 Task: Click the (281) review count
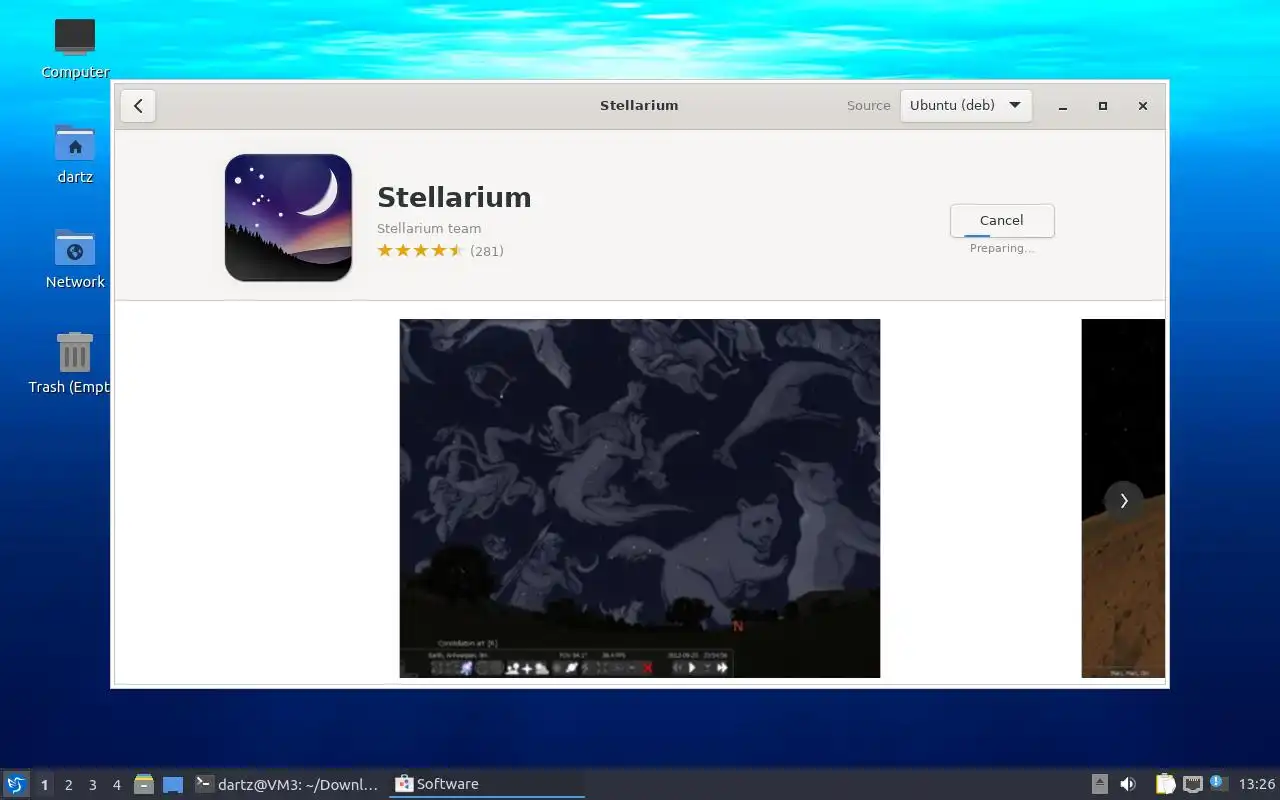click(487, 251)
